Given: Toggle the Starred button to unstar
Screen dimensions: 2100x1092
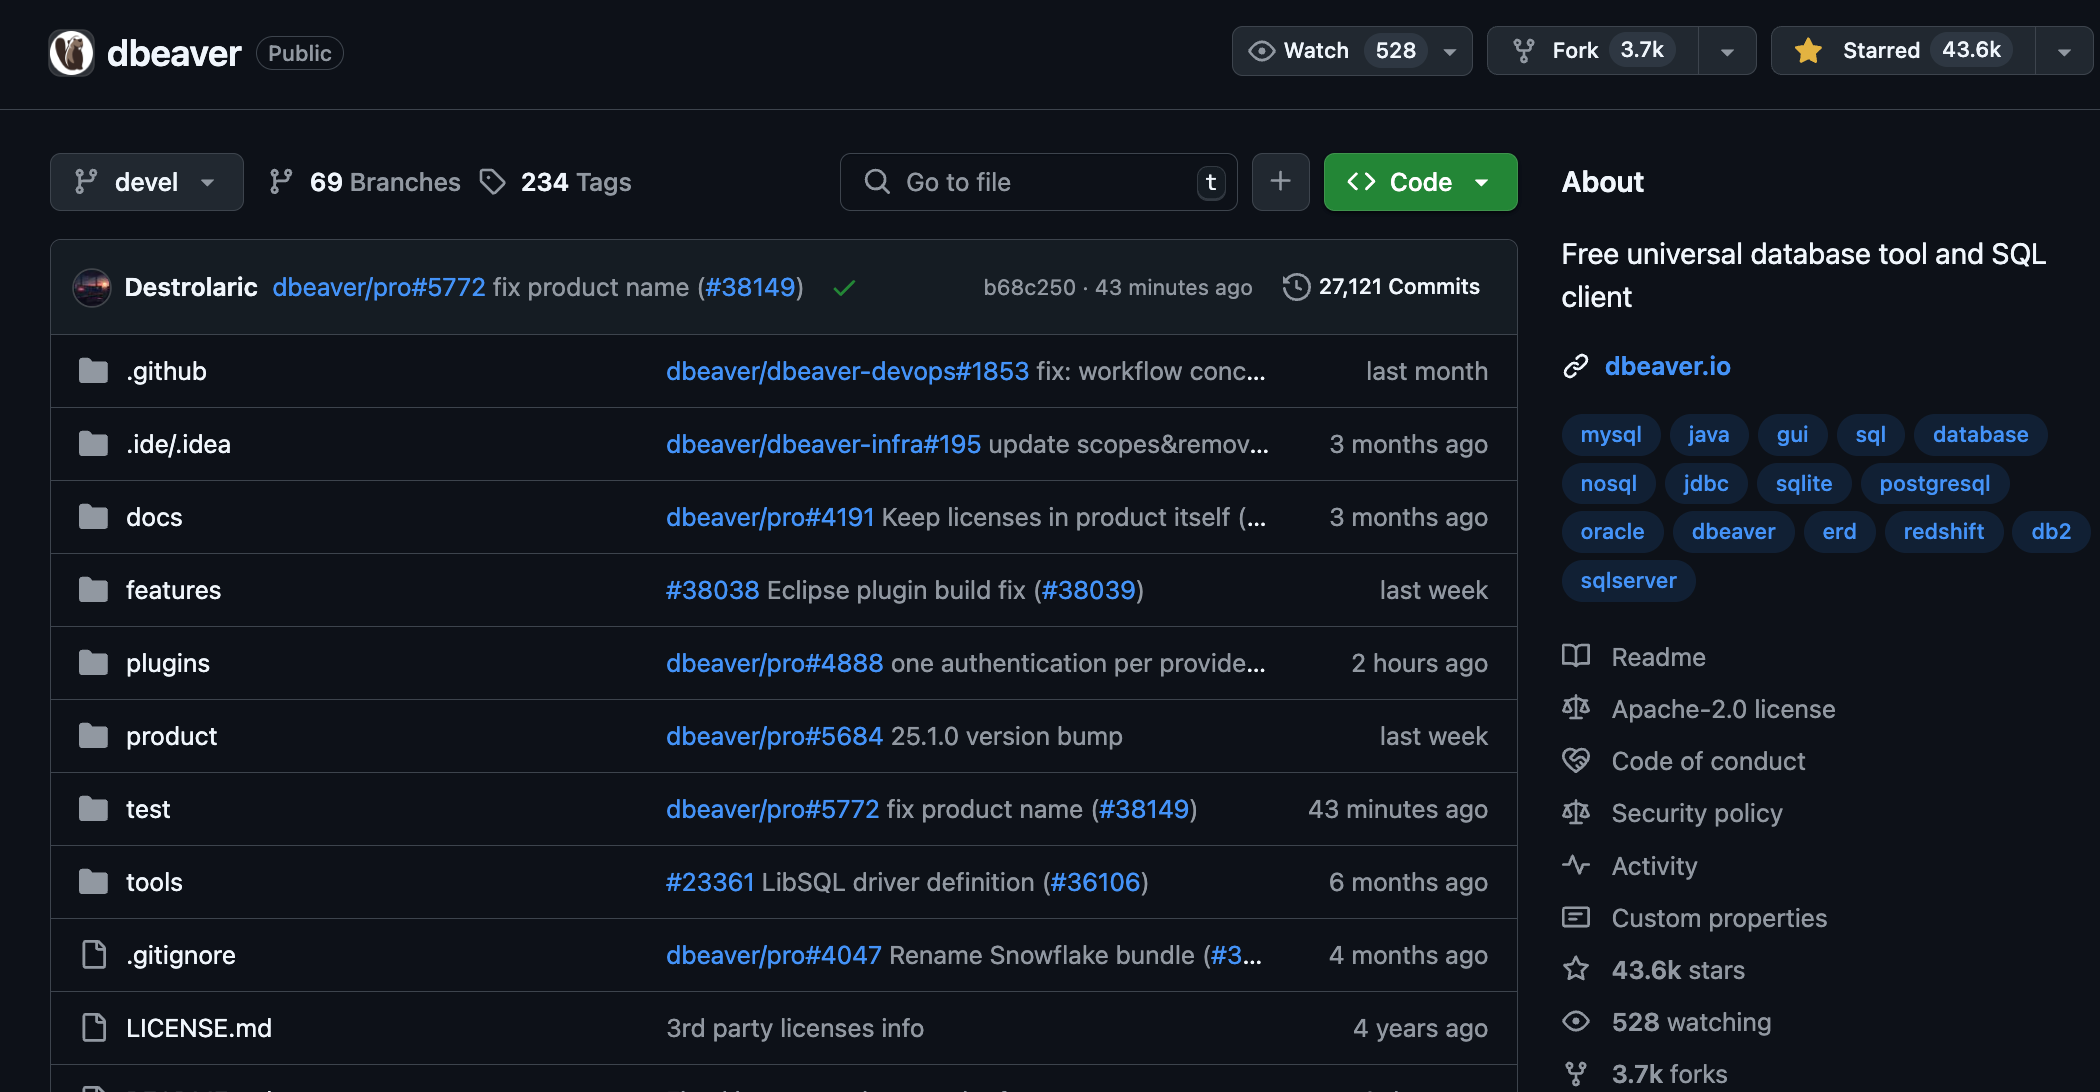Looking at the screenshot, I should pyautogui.click(x=1902, y=51).
